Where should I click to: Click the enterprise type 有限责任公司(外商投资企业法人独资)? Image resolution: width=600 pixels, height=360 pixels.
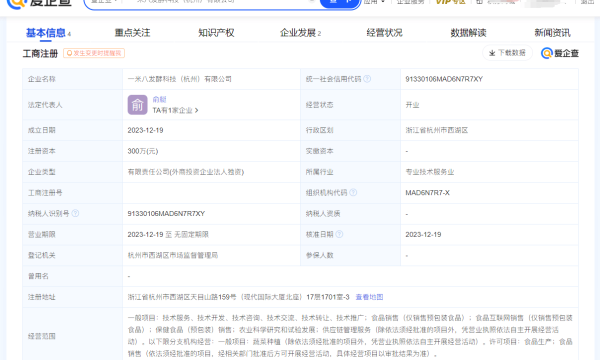point(186,172)
